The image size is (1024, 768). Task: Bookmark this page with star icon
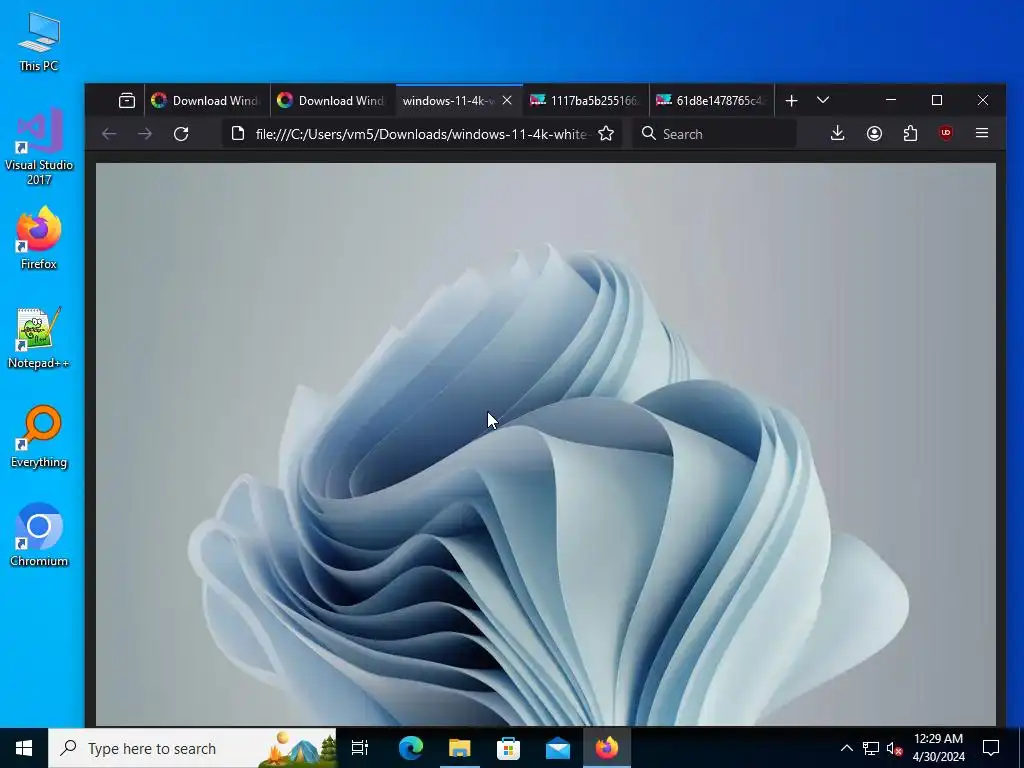(x=606, y=134)
